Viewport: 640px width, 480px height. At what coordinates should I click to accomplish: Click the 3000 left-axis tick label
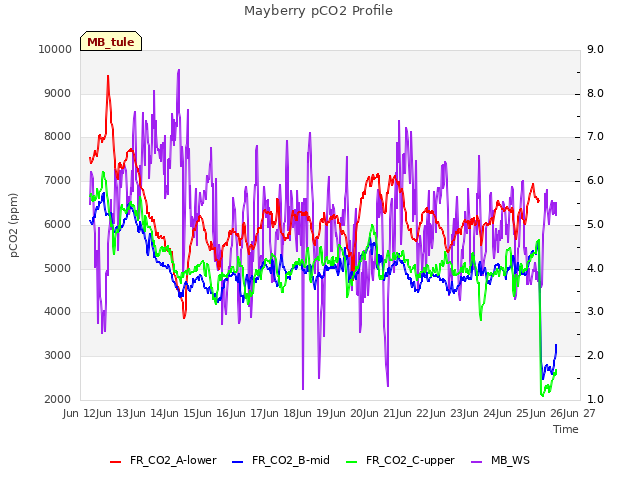[x=58, y=356]
